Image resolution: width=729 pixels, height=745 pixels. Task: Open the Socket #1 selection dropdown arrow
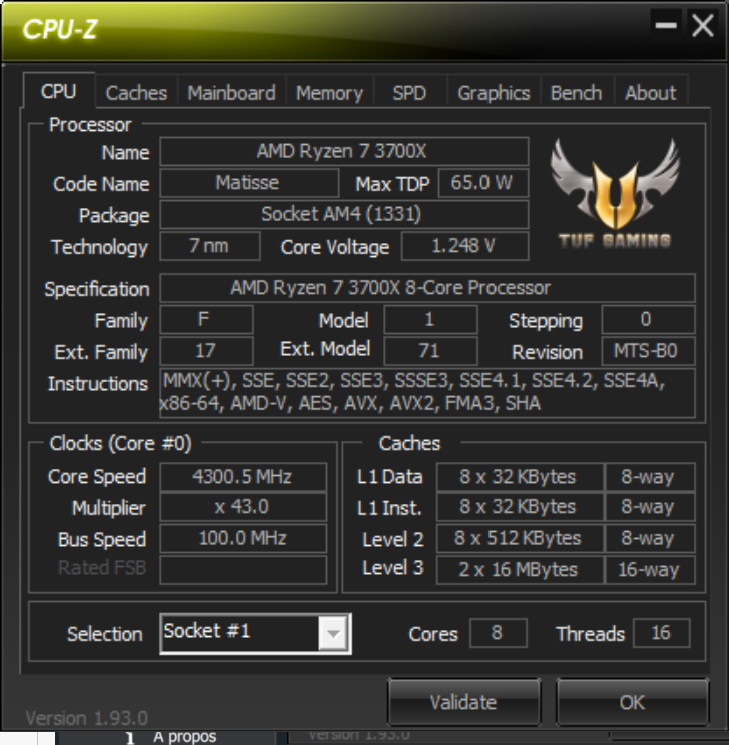333,633
